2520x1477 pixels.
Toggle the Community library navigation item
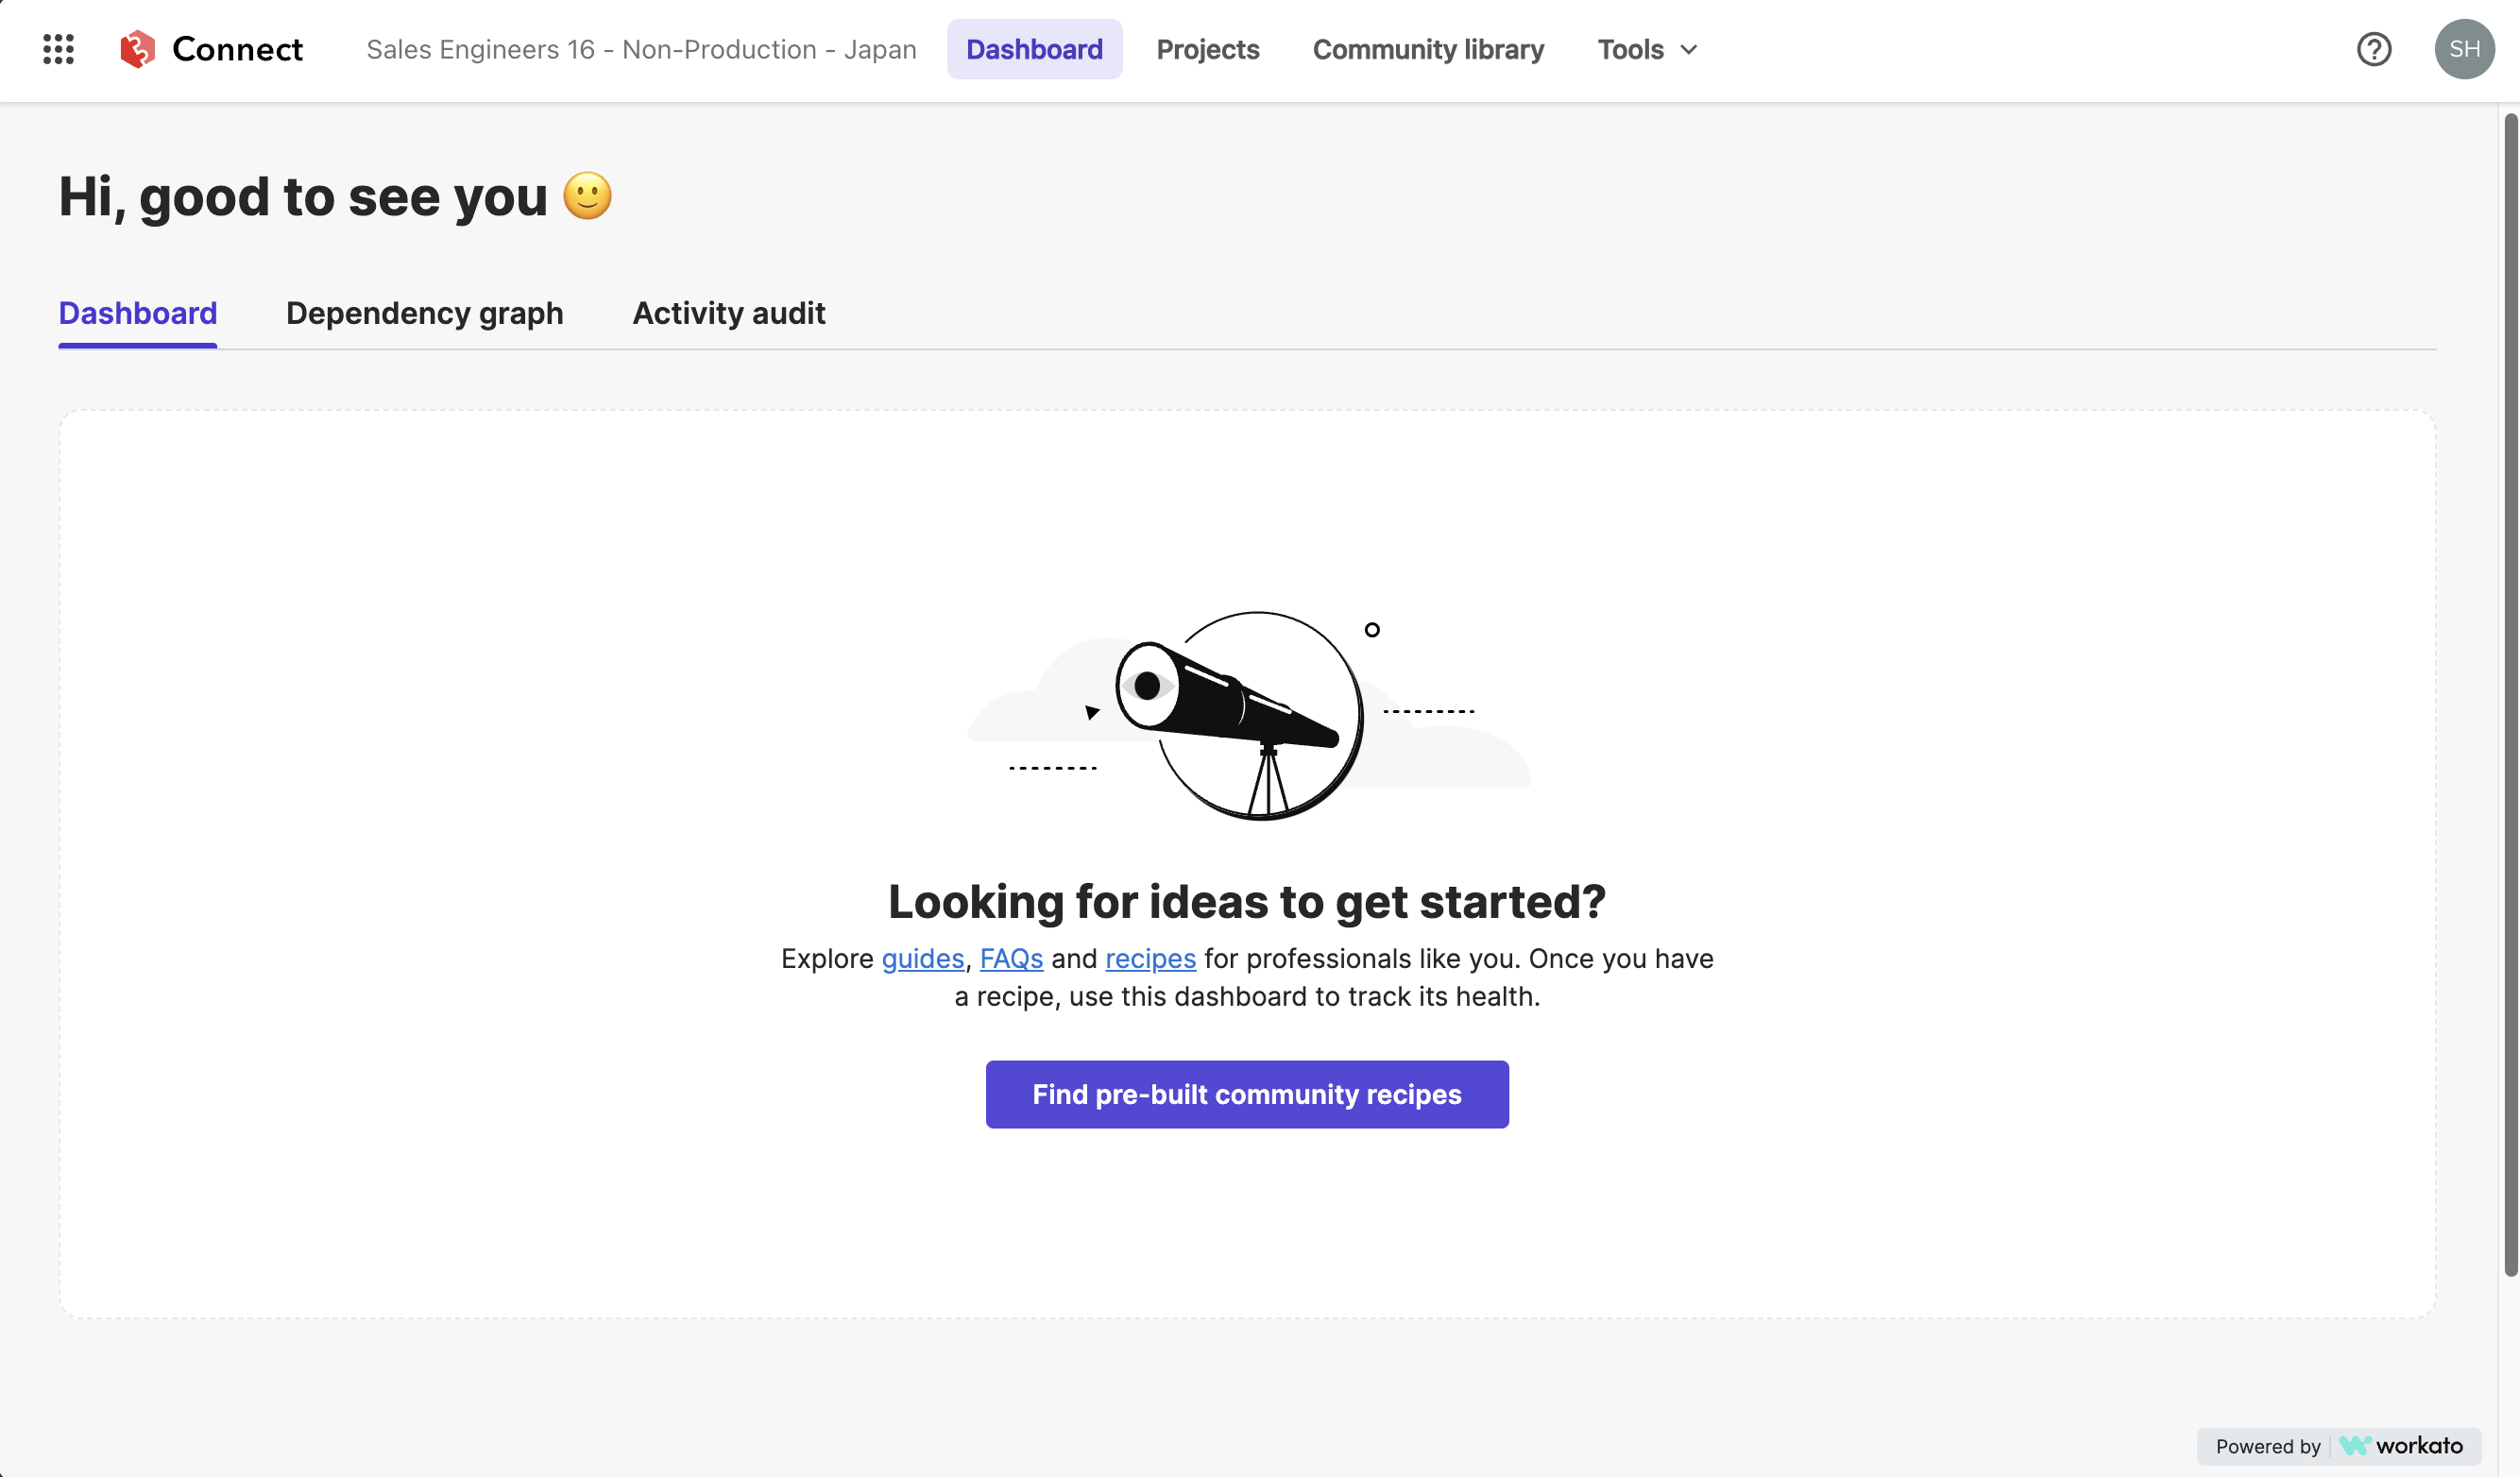click(1428, 49)
